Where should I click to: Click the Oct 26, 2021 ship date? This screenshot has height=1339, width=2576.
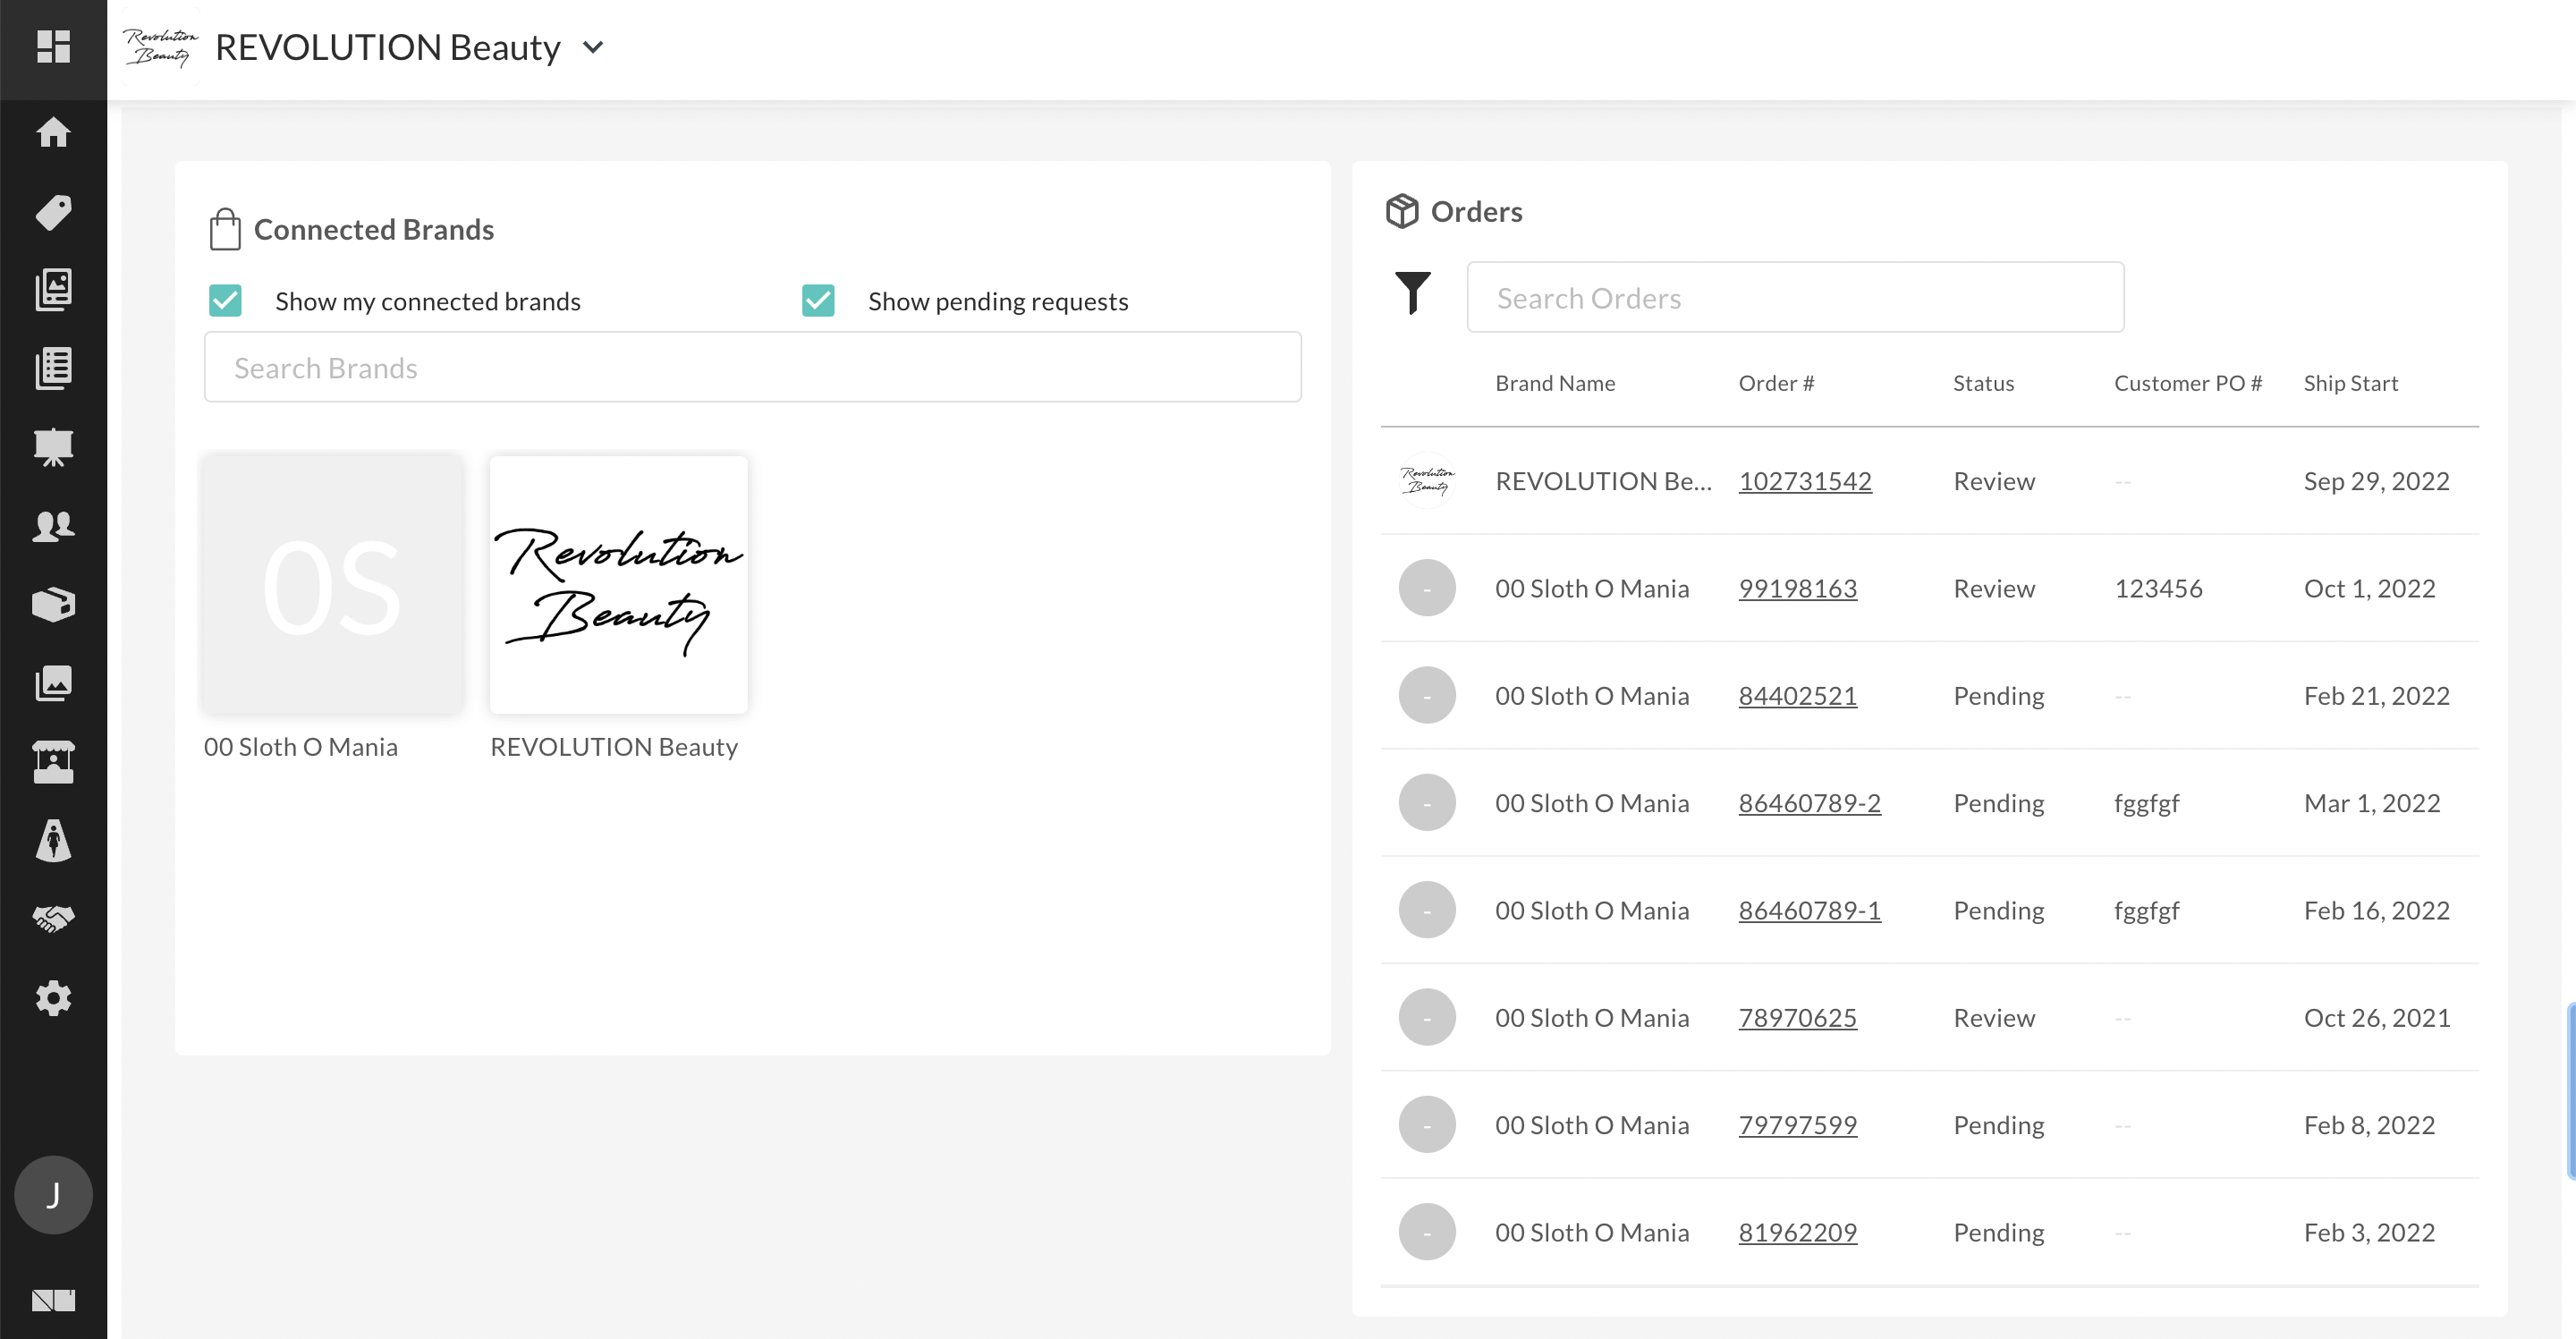(x=2376, y=1017)
